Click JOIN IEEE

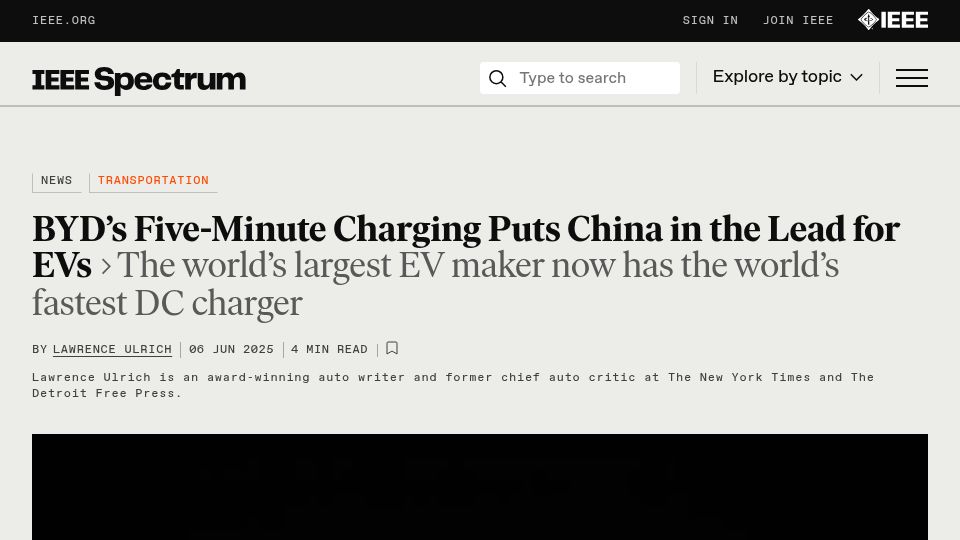[x=798, y=20]
